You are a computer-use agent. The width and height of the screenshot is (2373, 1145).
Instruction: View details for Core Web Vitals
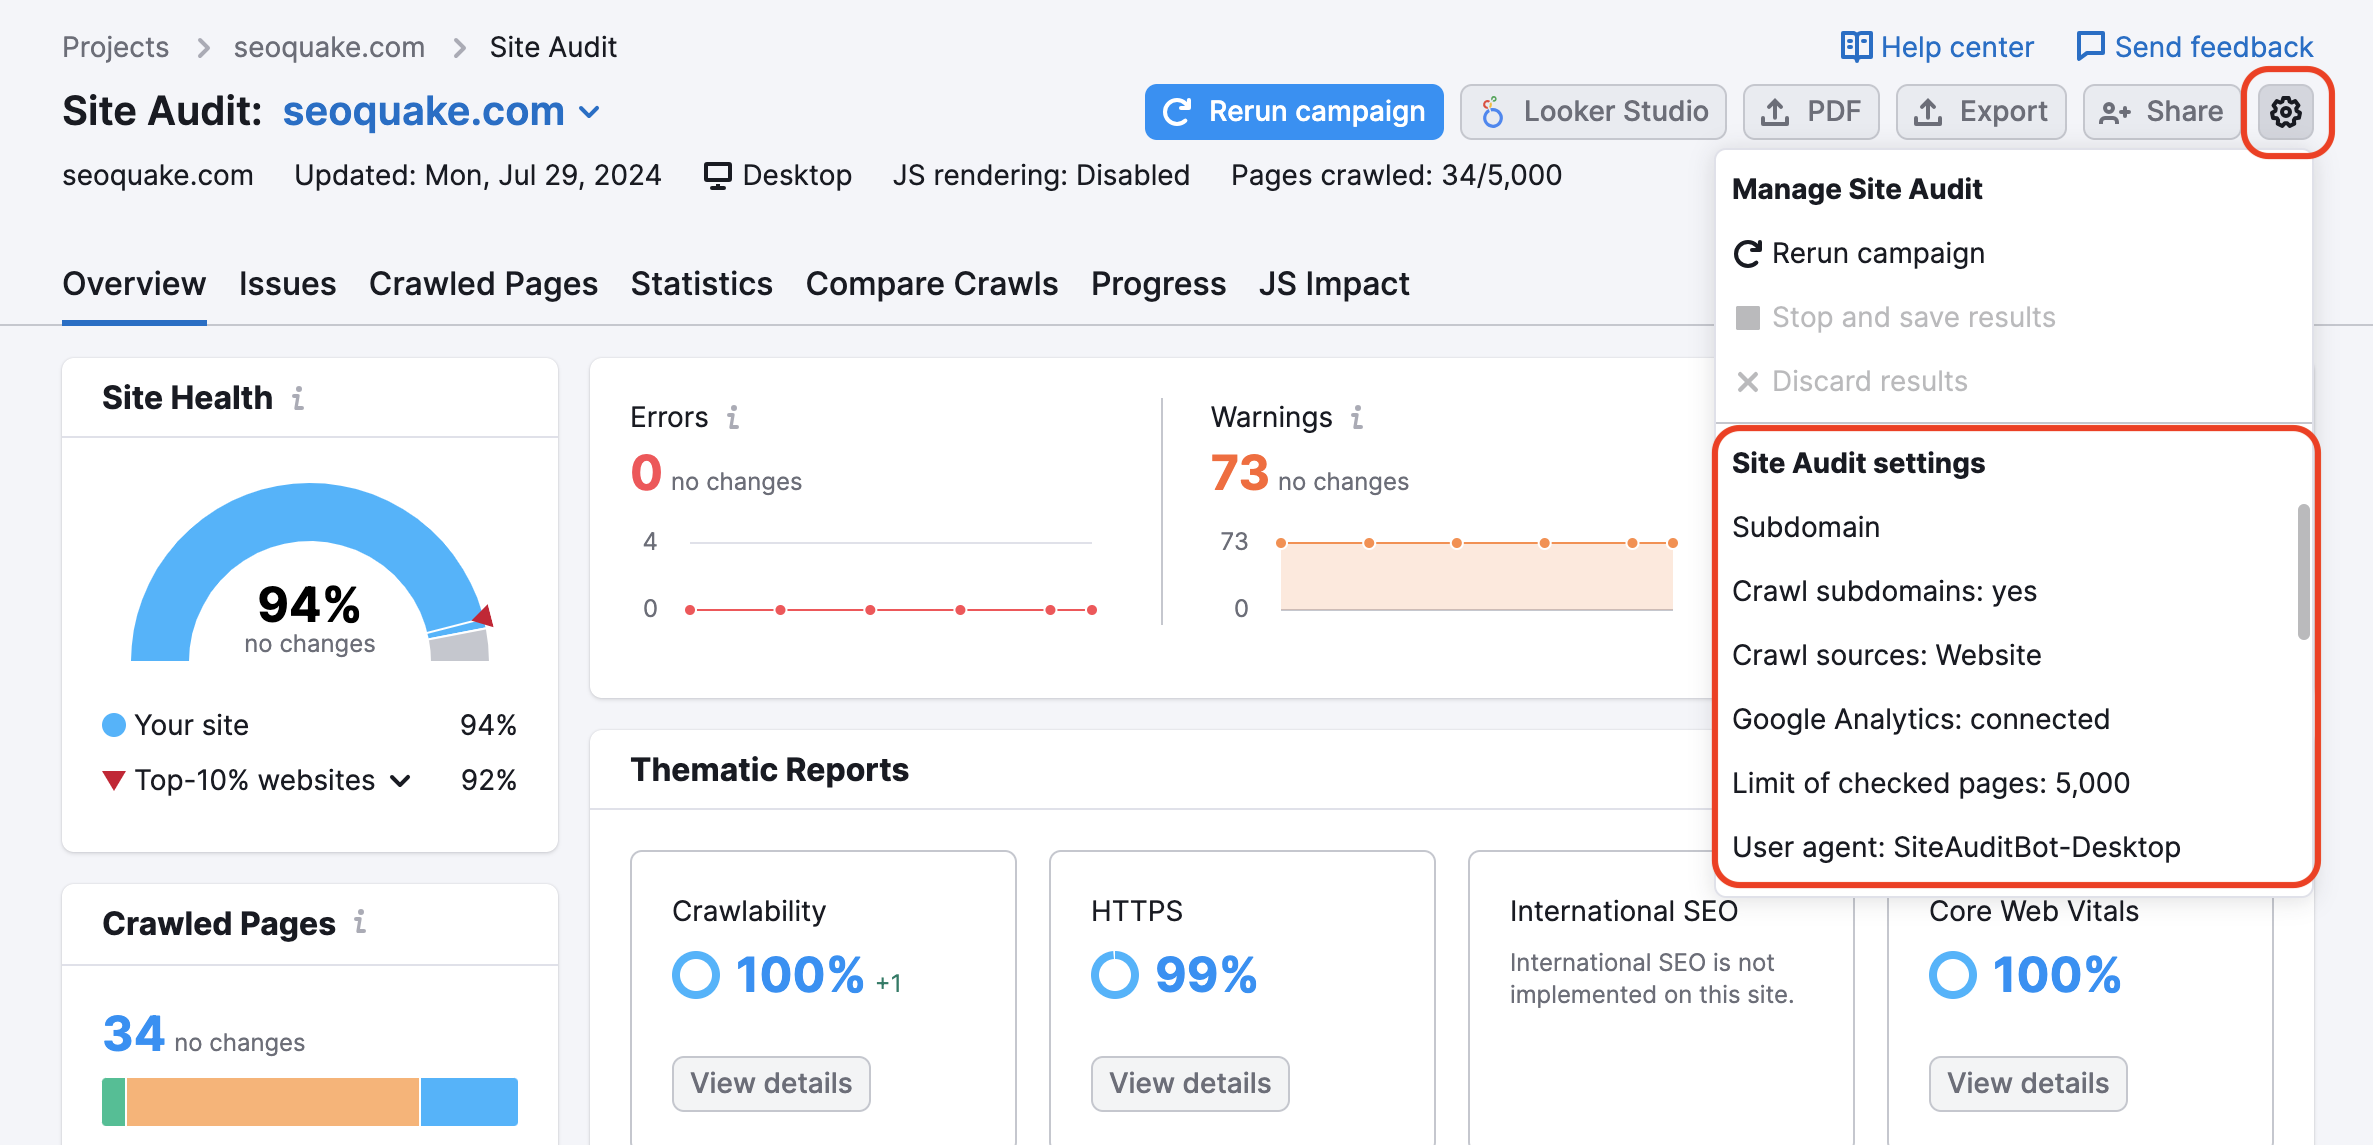[2028, 1083]
